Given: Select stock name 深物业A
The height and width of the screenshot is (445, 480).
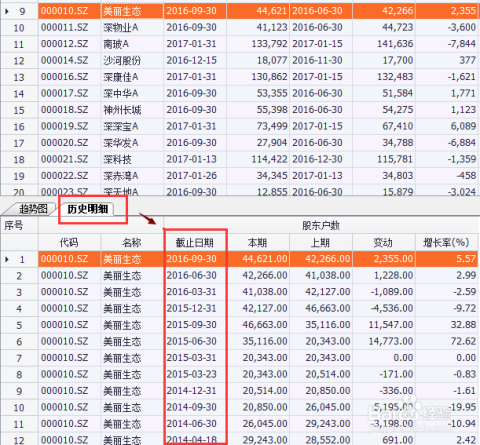Looking at the screenshot, I should point(121,28).
